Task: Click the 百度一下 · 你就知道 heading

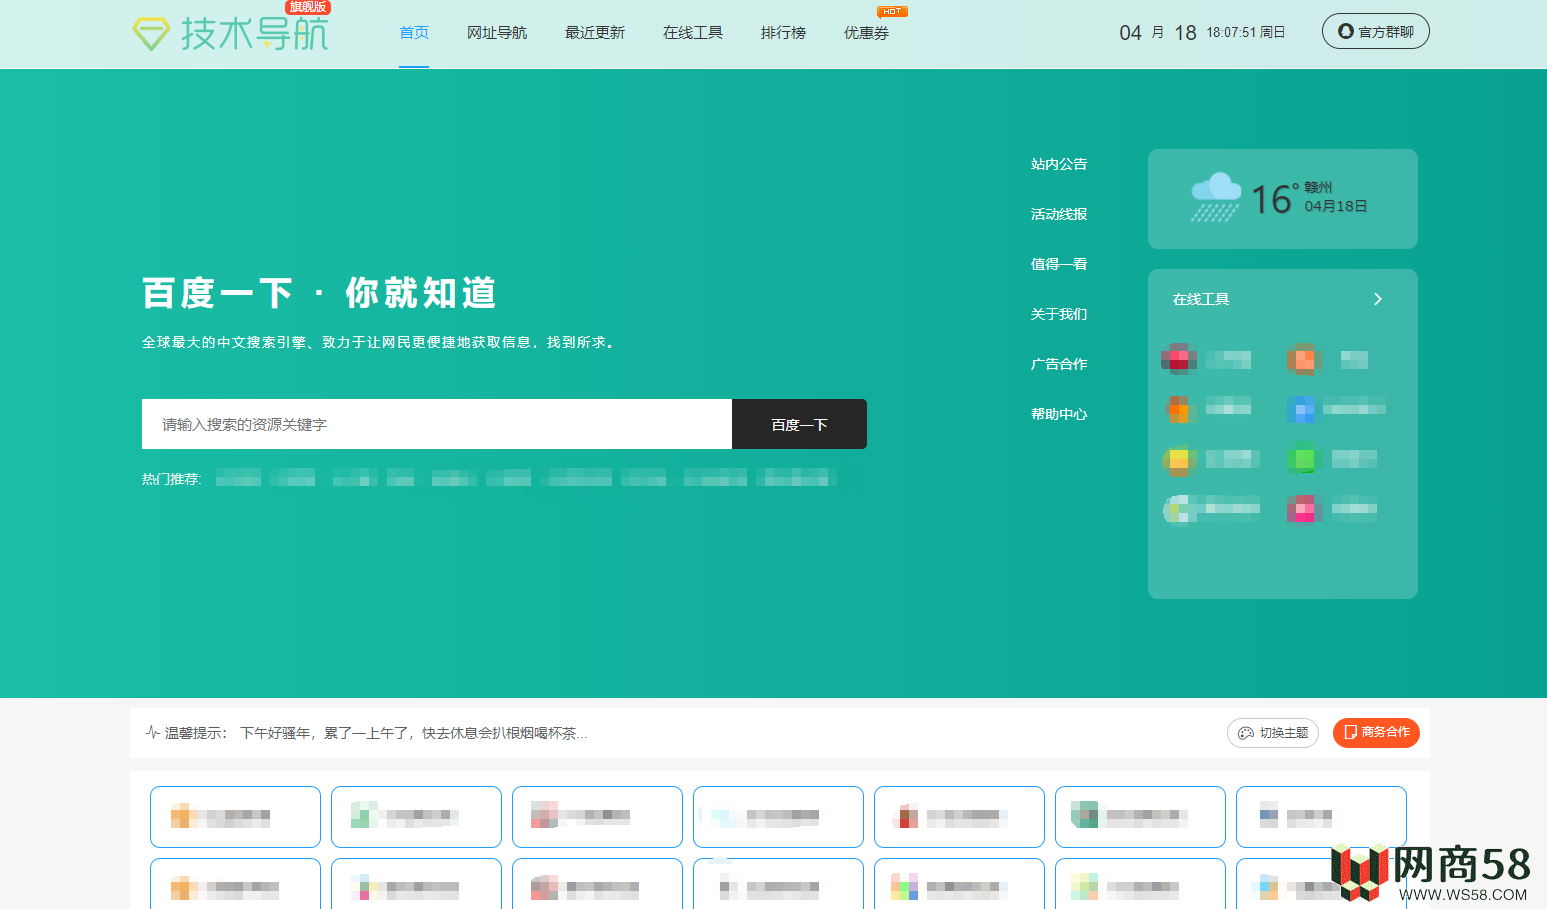Action: pyautogui.click(x=319, y=293)
